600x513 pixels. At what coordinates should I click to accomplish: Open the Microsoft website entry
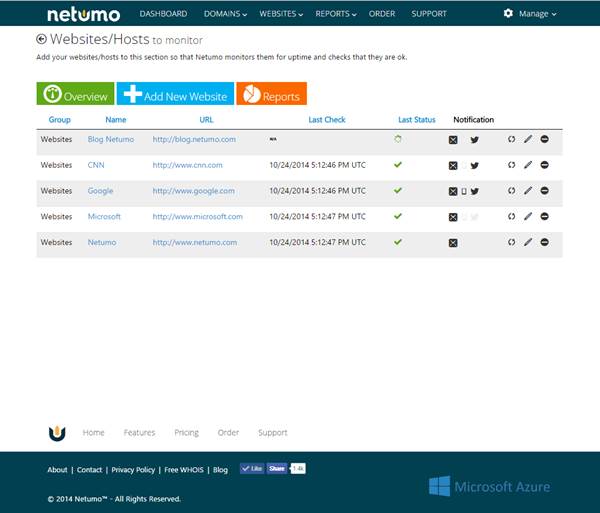[104, 217]
